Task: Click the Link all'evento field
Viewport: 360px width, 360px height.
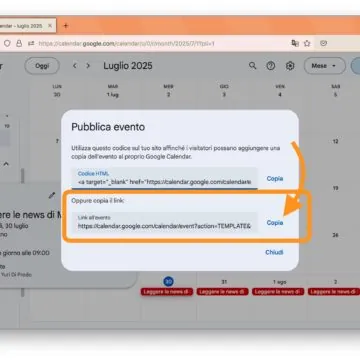Action: point(165,223)
